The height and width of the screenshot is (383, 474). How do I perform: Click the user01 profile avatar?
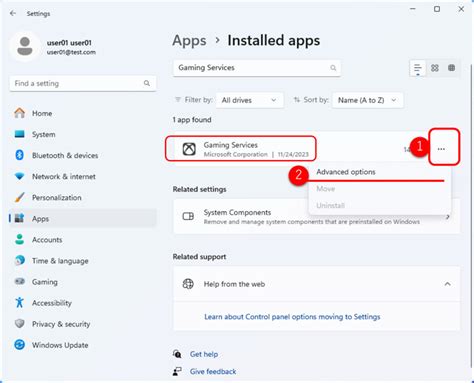(25, 46)
